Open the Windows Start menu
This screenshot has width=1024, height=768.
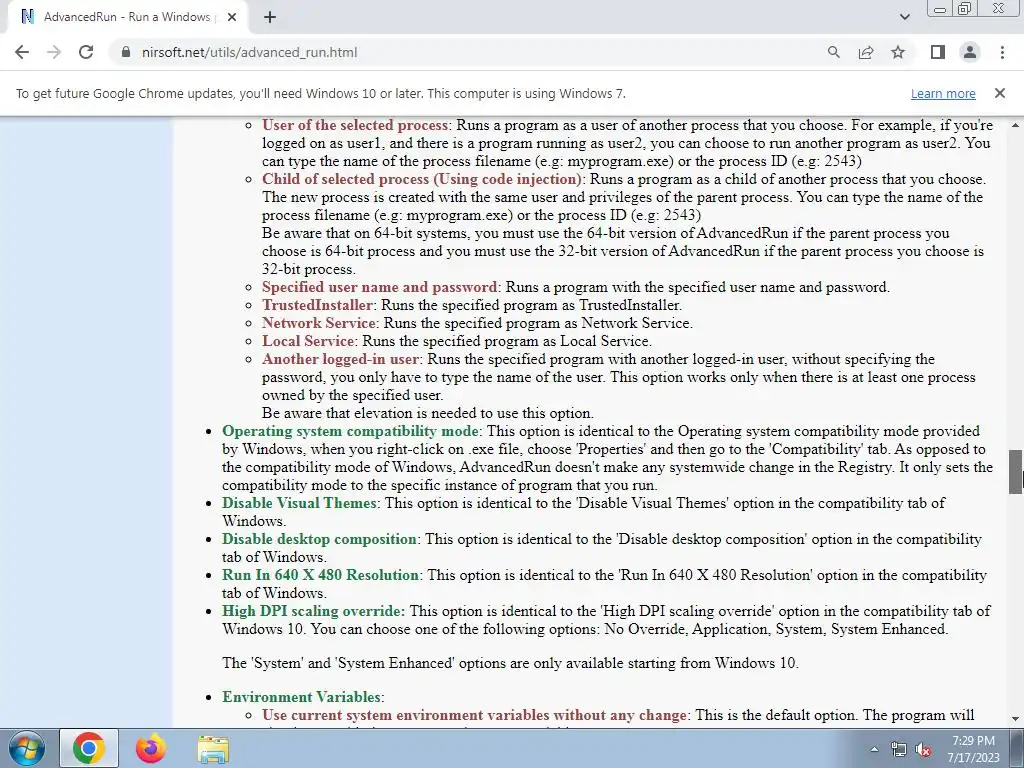click(26, 748)
